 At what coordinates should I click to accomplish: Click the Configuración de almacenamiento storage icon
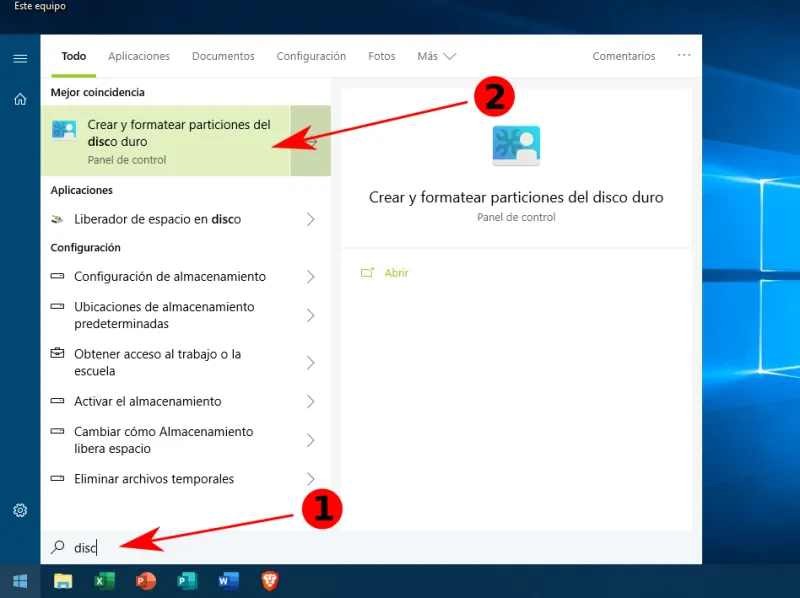coord(57,276)
